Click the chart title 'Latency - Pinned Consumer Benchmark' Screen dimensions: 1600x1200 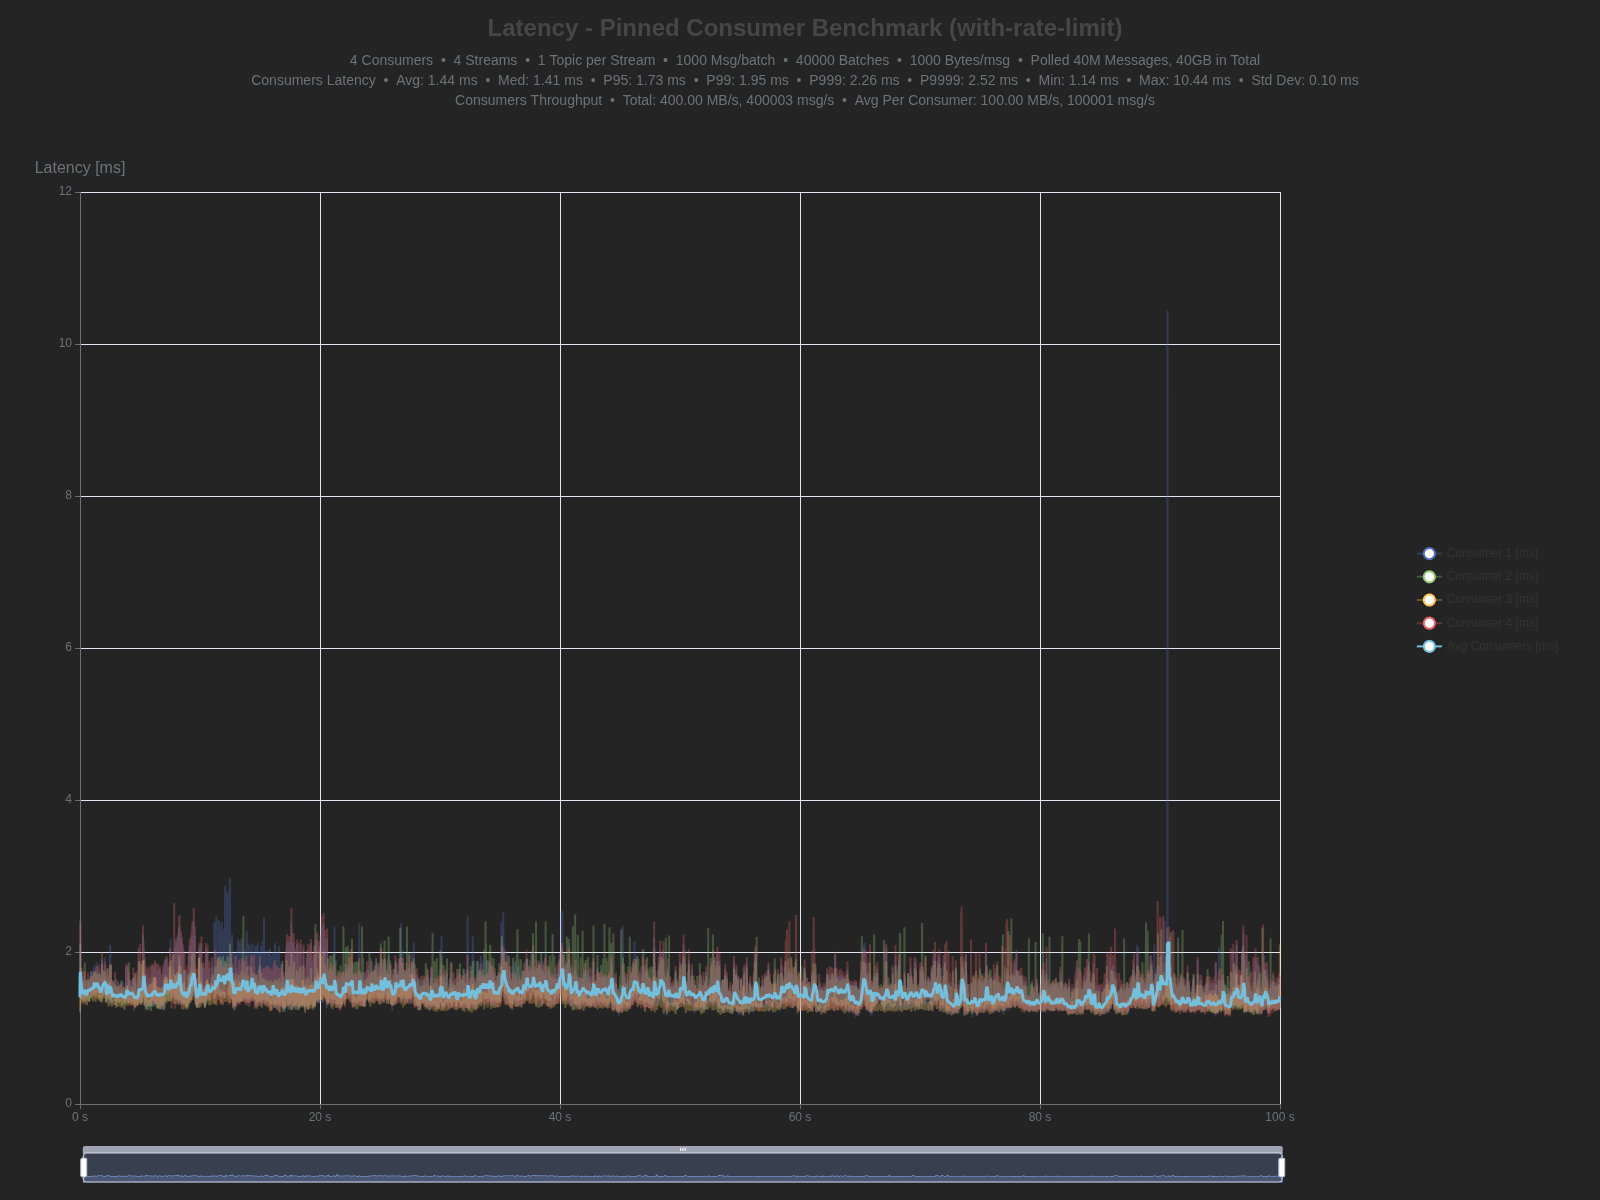point(804,28)
